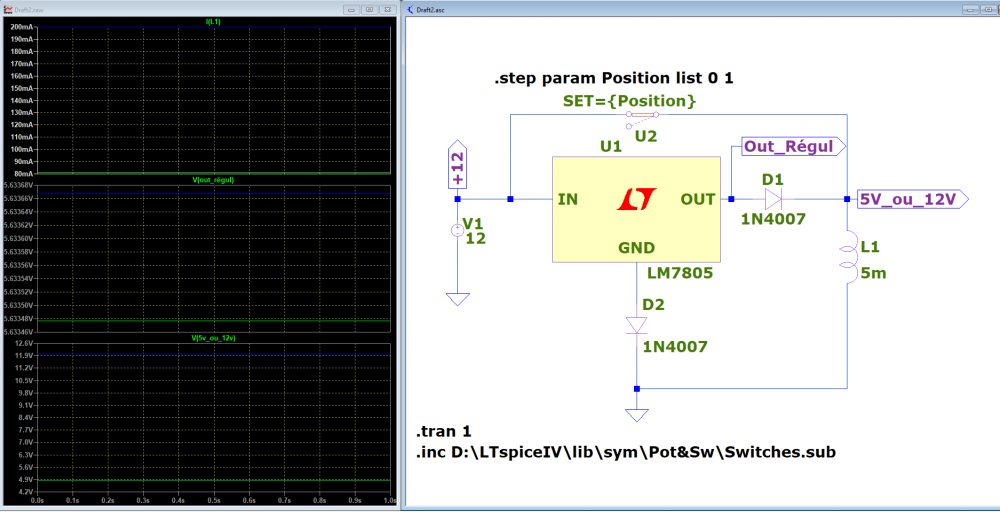The height and width of the screenshot is (512, 1000).
Task: Click the SET={Position} attribute text
Action: pos(629,101)
